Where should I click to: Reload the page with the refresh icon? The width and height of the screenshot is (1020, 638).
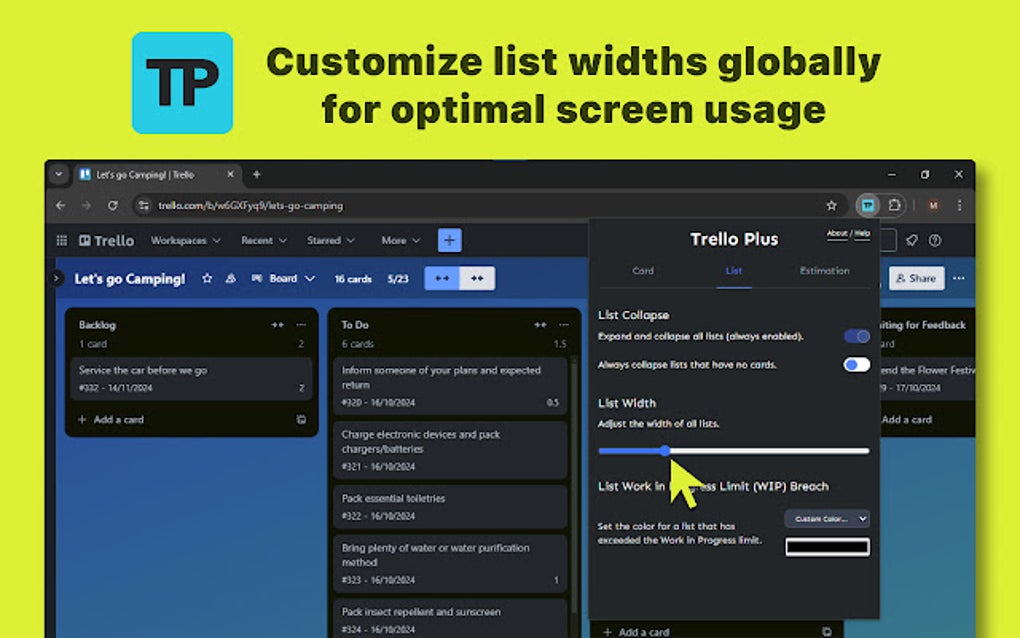(x=112, y=205)
